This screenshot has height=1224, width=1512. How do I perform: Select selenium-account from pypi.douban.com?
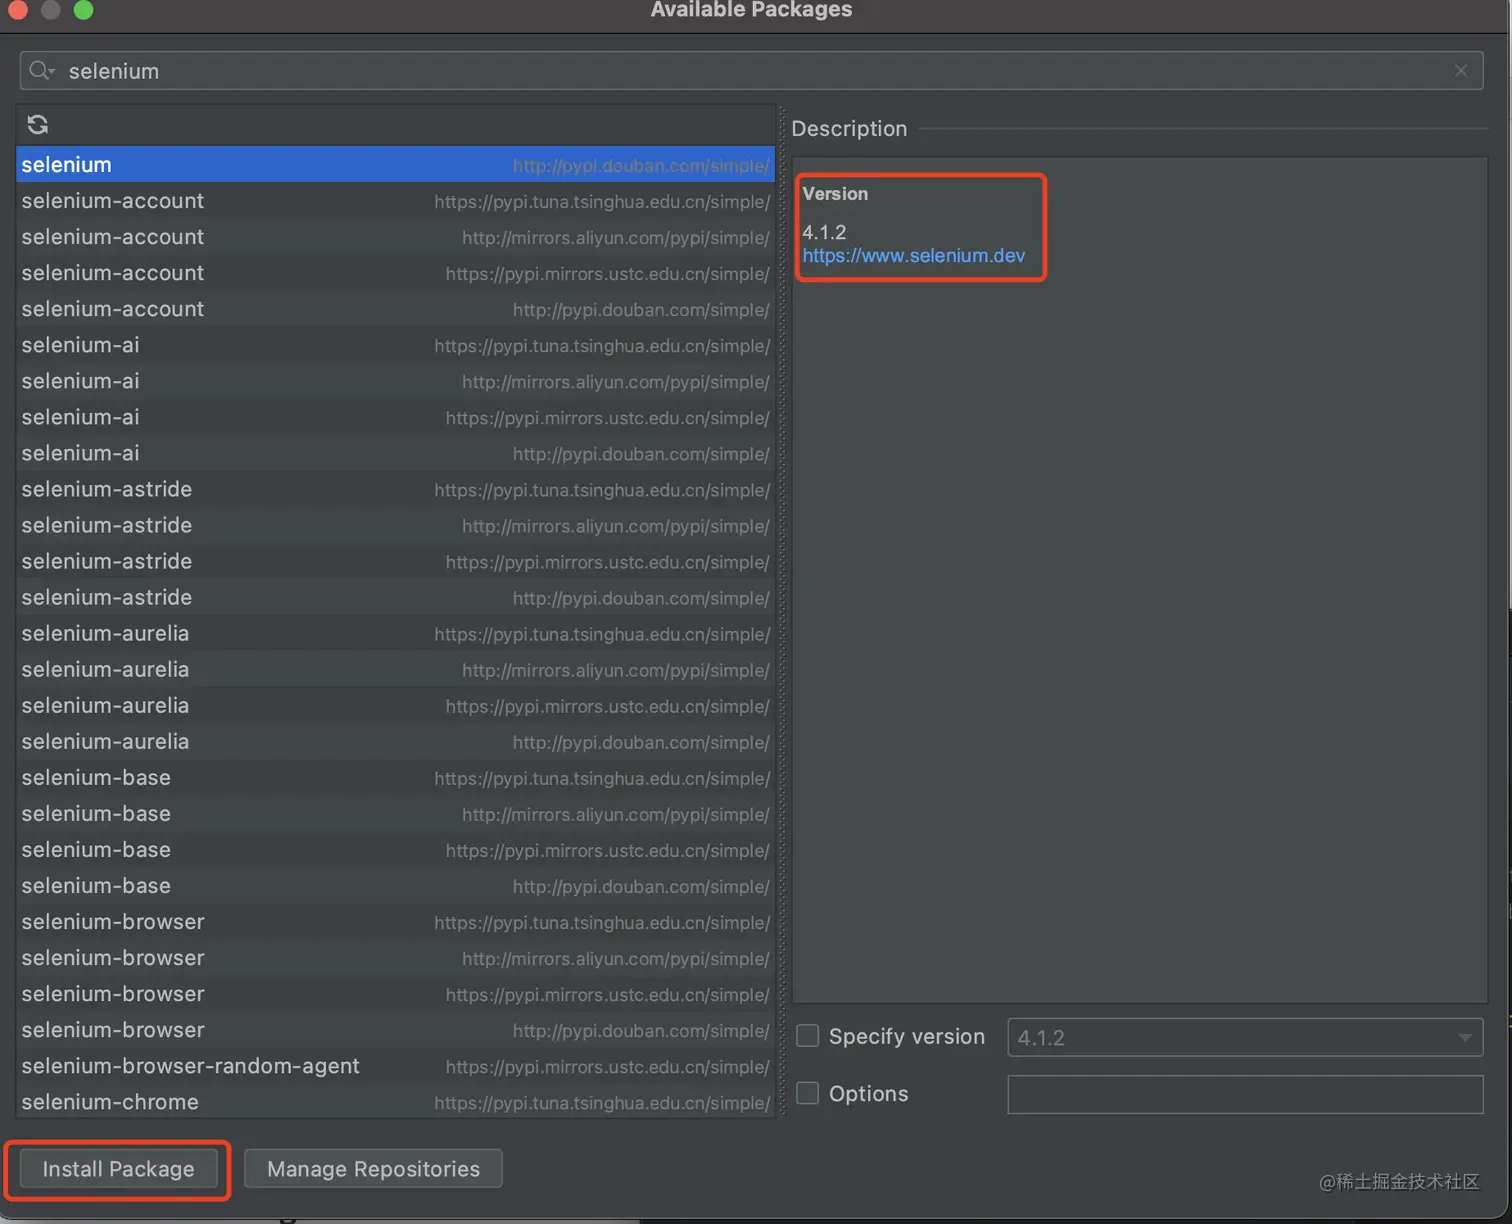click(395, 309)
